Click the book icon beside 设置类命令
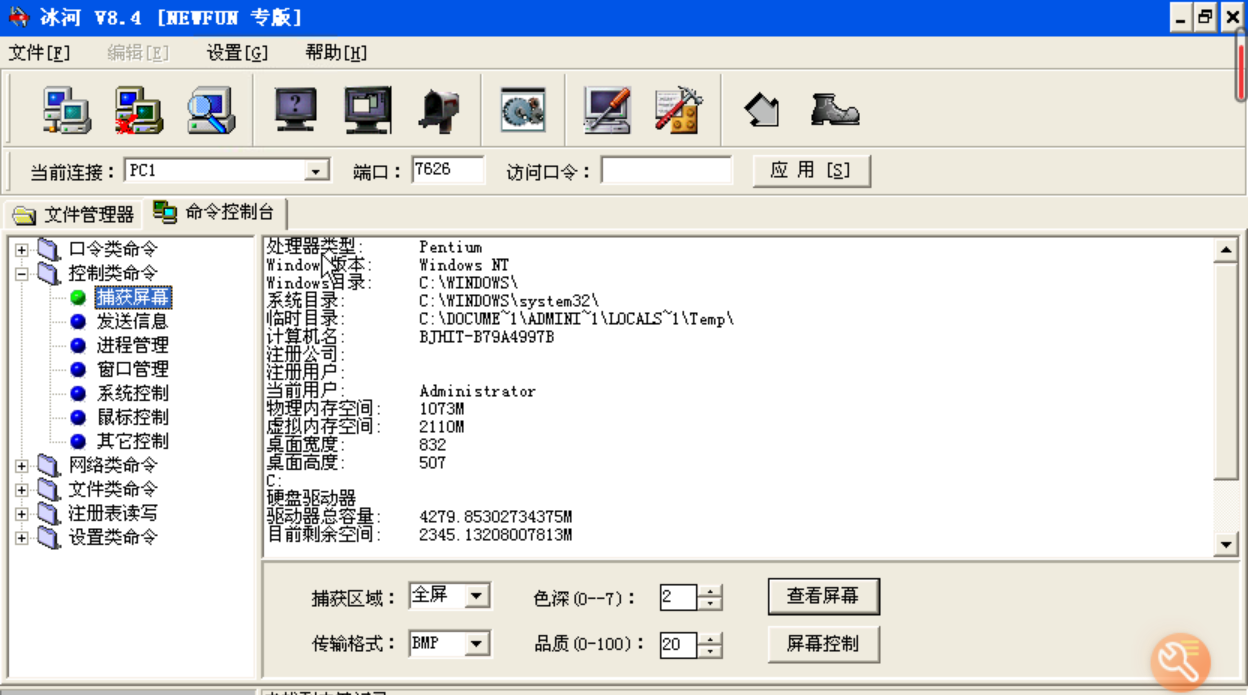The height and width of the screenshot is (695, 1248). tap(49, 537)
